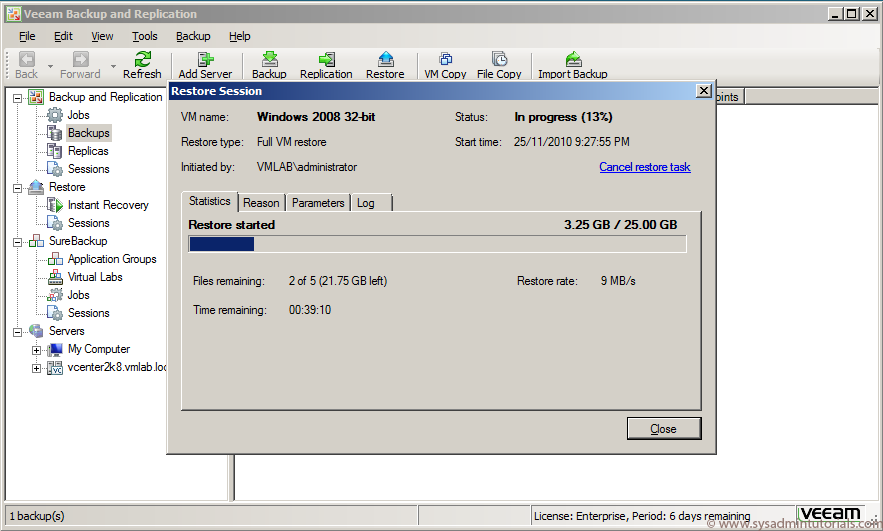This screenshot has height=531, width=883.
Task: Select Sessions under Backup and Replication
Action: tap(89, 169)
